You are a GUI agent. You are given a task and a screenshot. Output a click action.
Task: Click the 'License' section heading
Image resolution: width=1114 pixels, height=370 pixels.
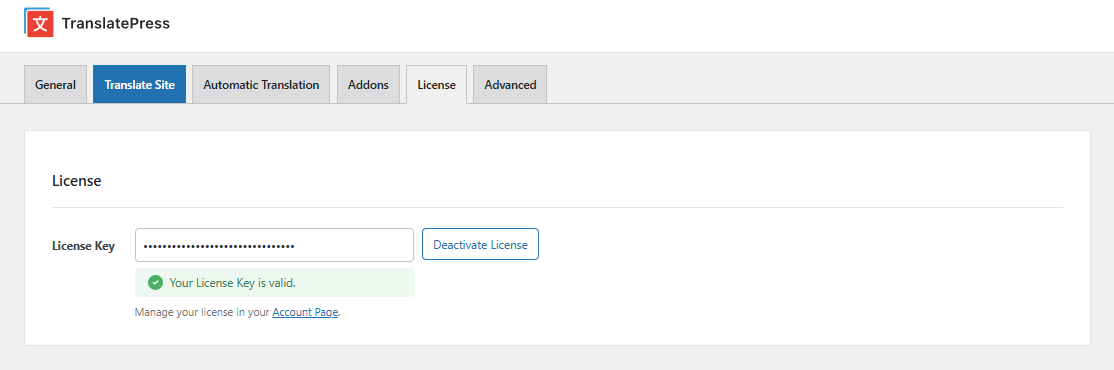77,181
